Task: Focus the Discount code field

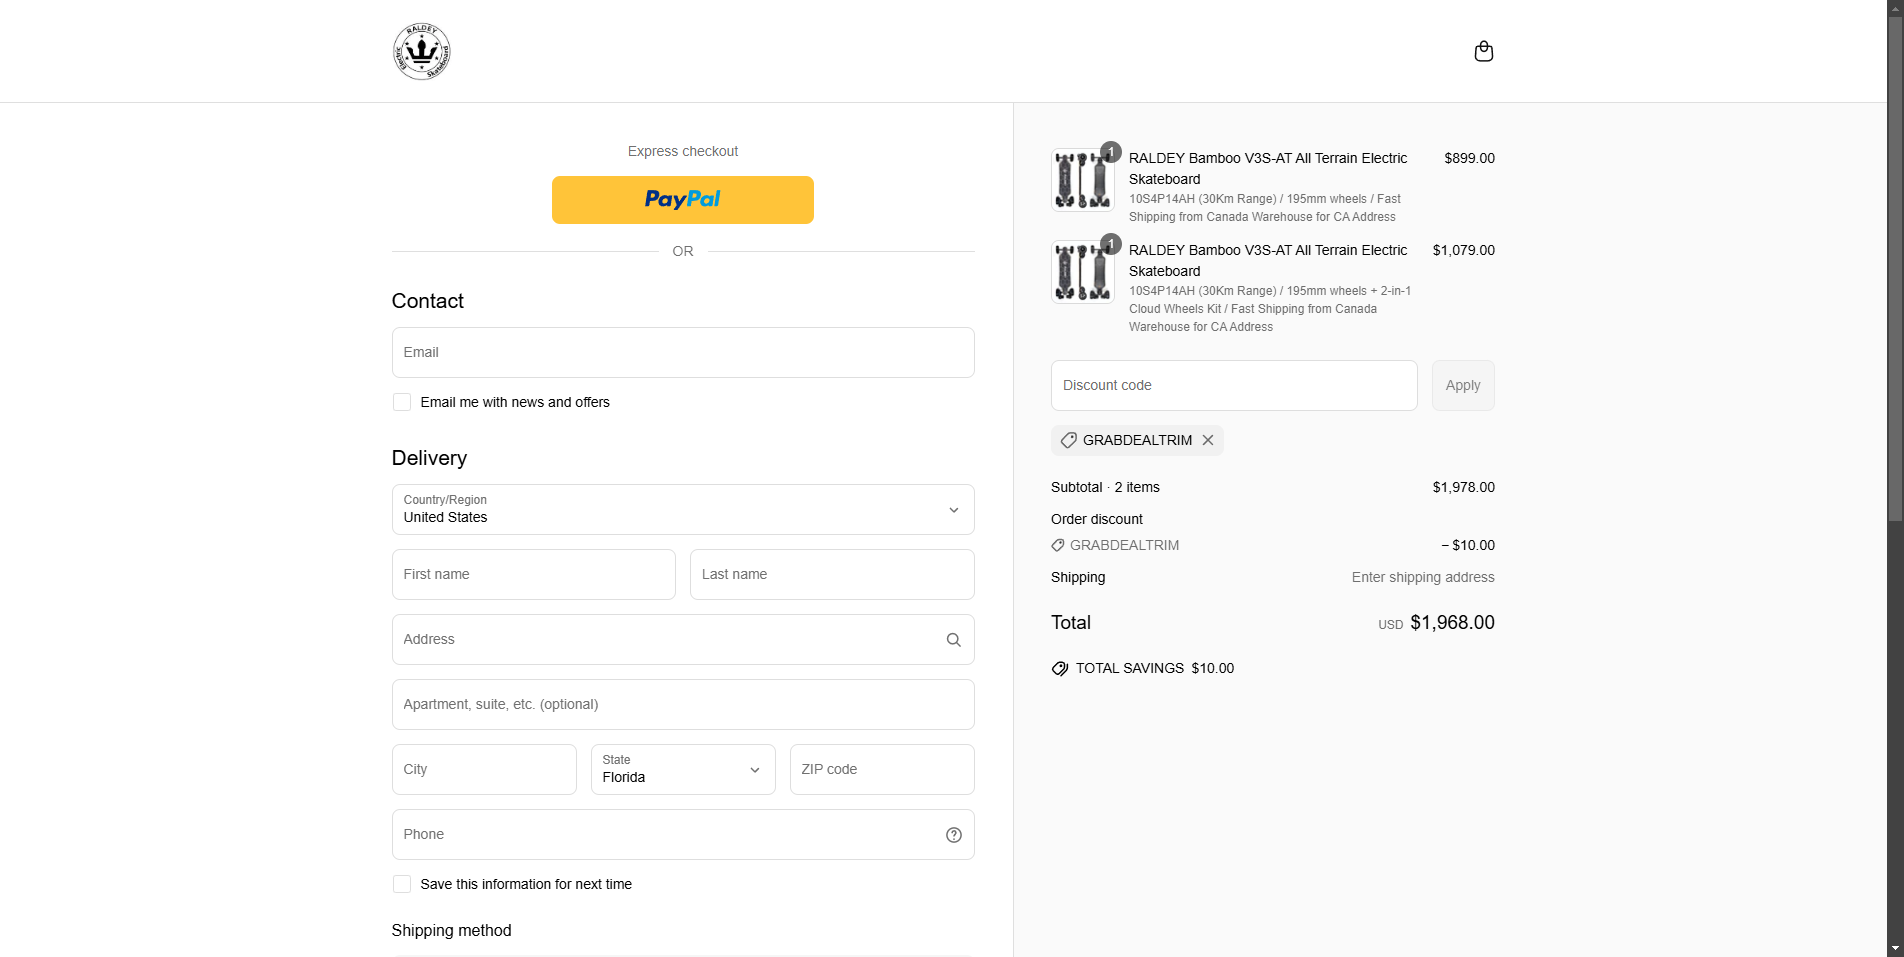Action: coord(1234,385)
